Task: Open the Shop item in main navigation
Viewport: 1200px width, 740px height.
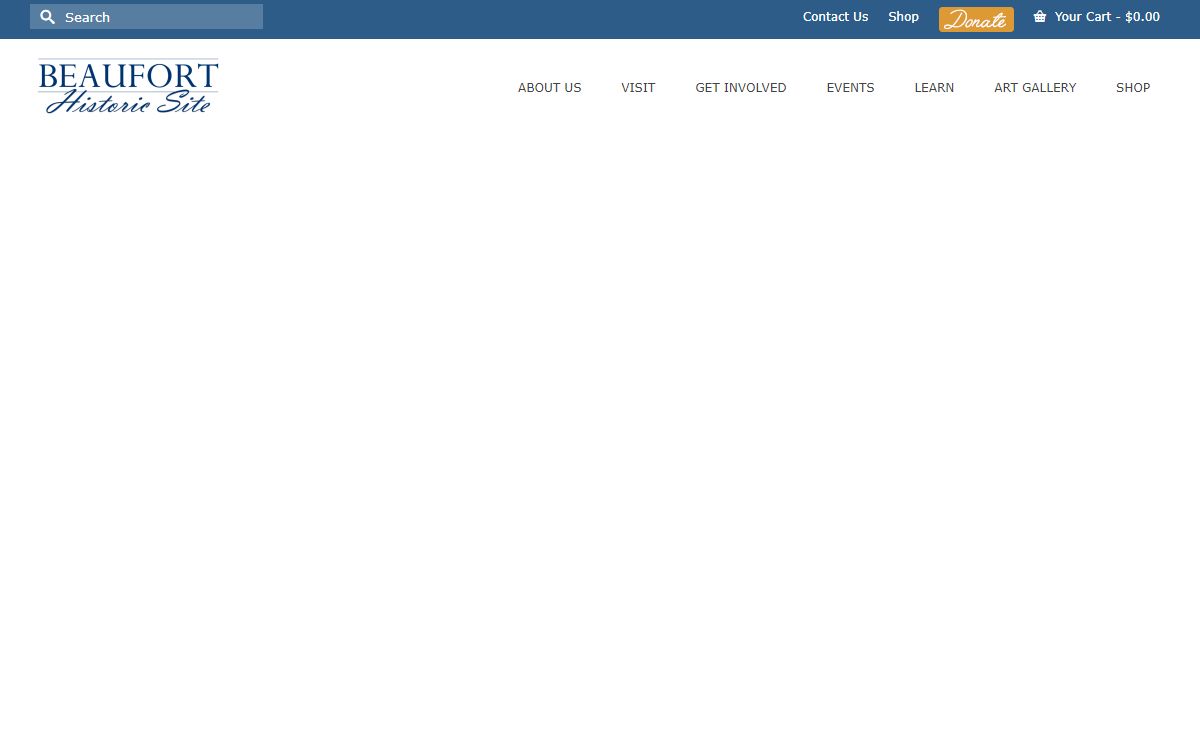Action: [x=1133, y=88]
